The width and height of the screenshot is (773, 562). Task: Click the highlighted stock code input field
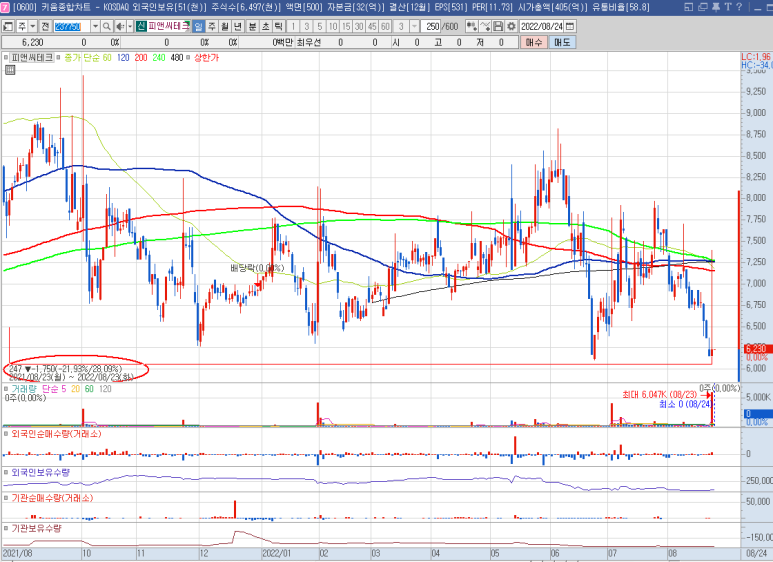pyautogui.click(x=72, y=26)
